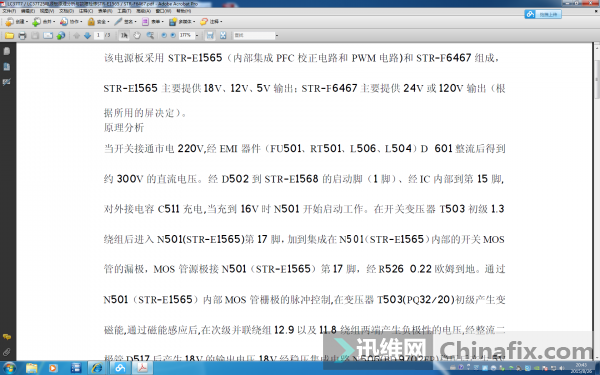The width and height of the screenshot is (600, 375).
Task: Click the zoom out round button
Action: [164, 36]
